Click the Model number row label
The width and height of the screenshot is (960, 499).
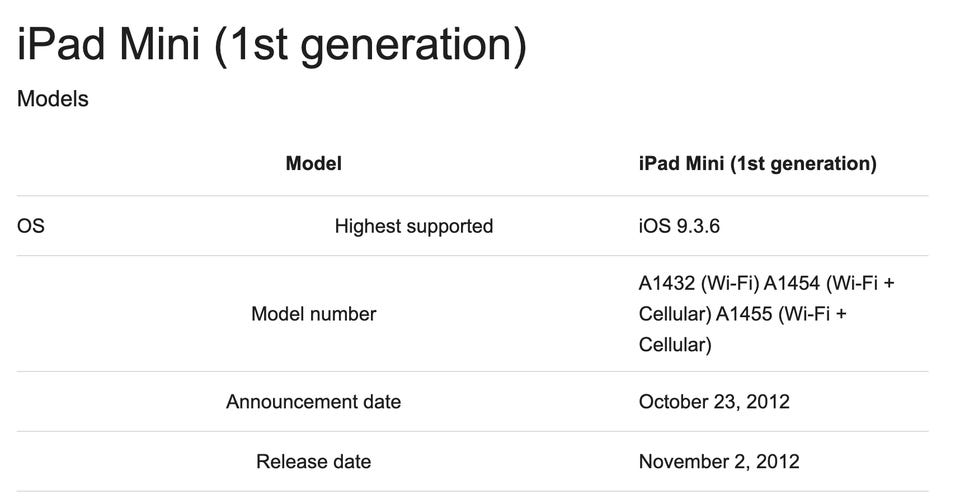tap(313, 314)
